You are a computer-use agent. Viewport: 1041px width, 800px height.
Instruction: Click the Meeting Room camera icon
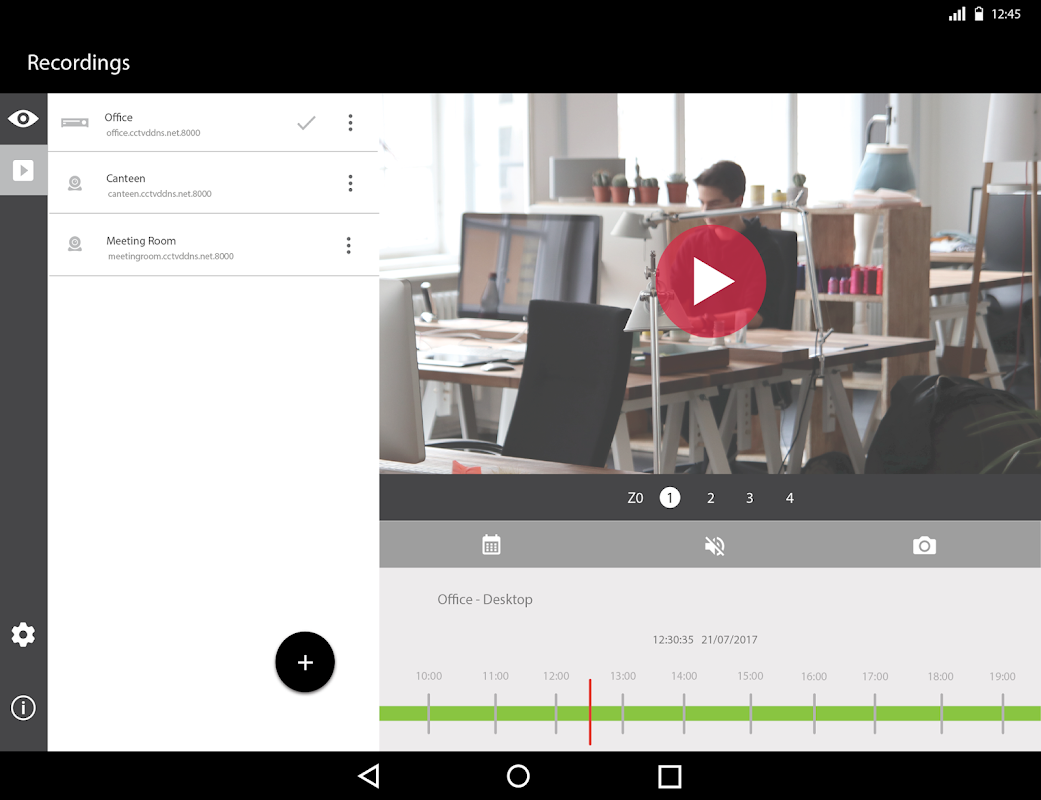[75, 244]
